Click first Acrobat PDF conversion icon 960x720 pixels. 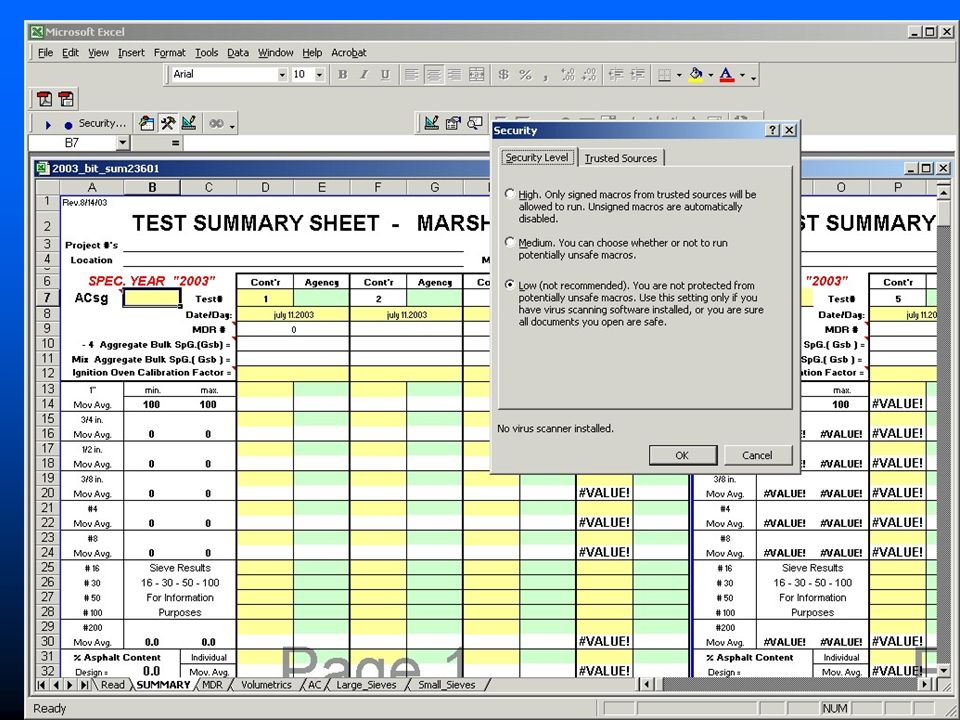pos(44,99)
